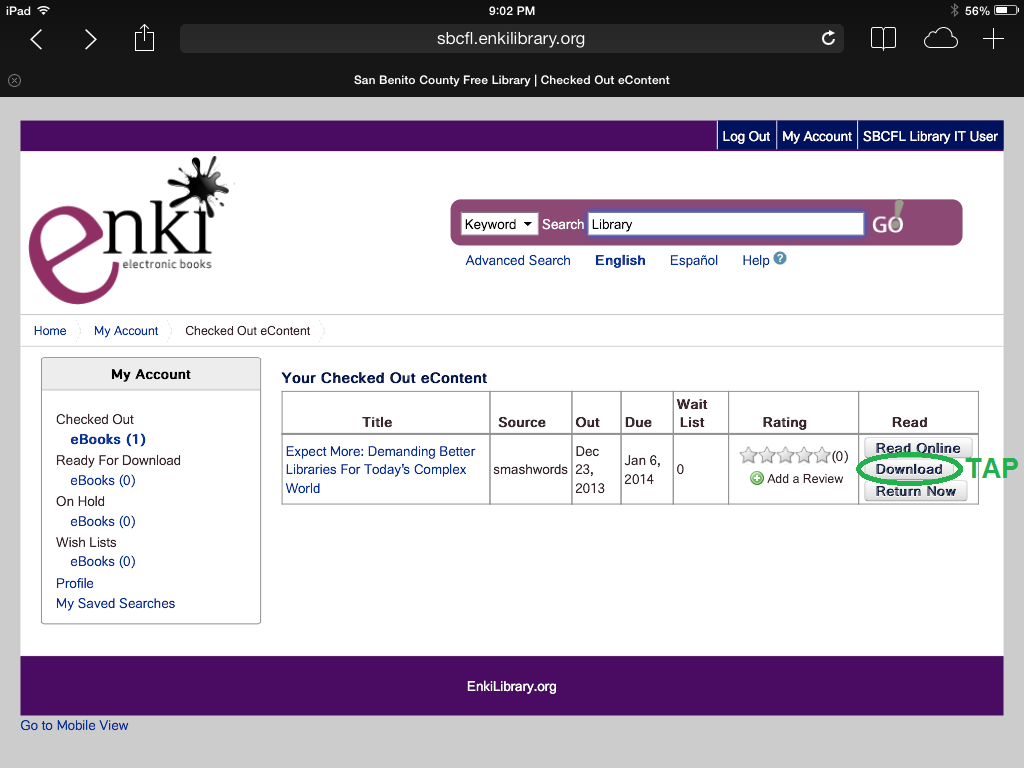Switch language to Español

[x=694, y=261]
